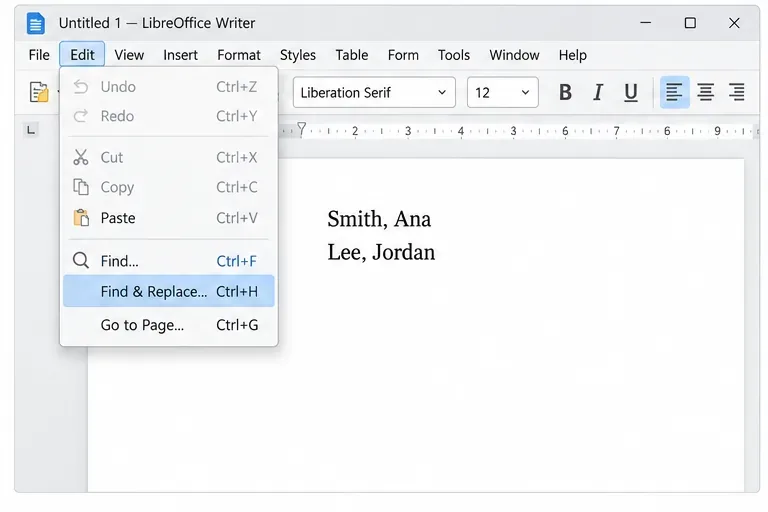
Task: Click the Ctrl+V shortcut label
Action: click(237, 218)
